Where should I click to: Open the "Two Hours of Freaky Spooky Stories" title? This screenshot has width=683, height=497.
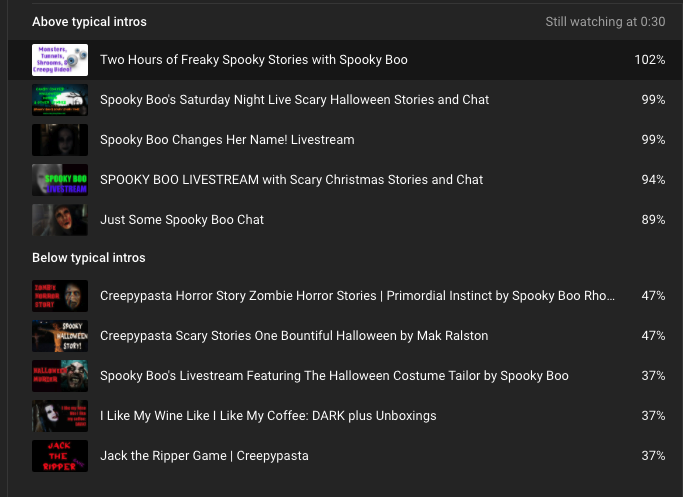254,60
